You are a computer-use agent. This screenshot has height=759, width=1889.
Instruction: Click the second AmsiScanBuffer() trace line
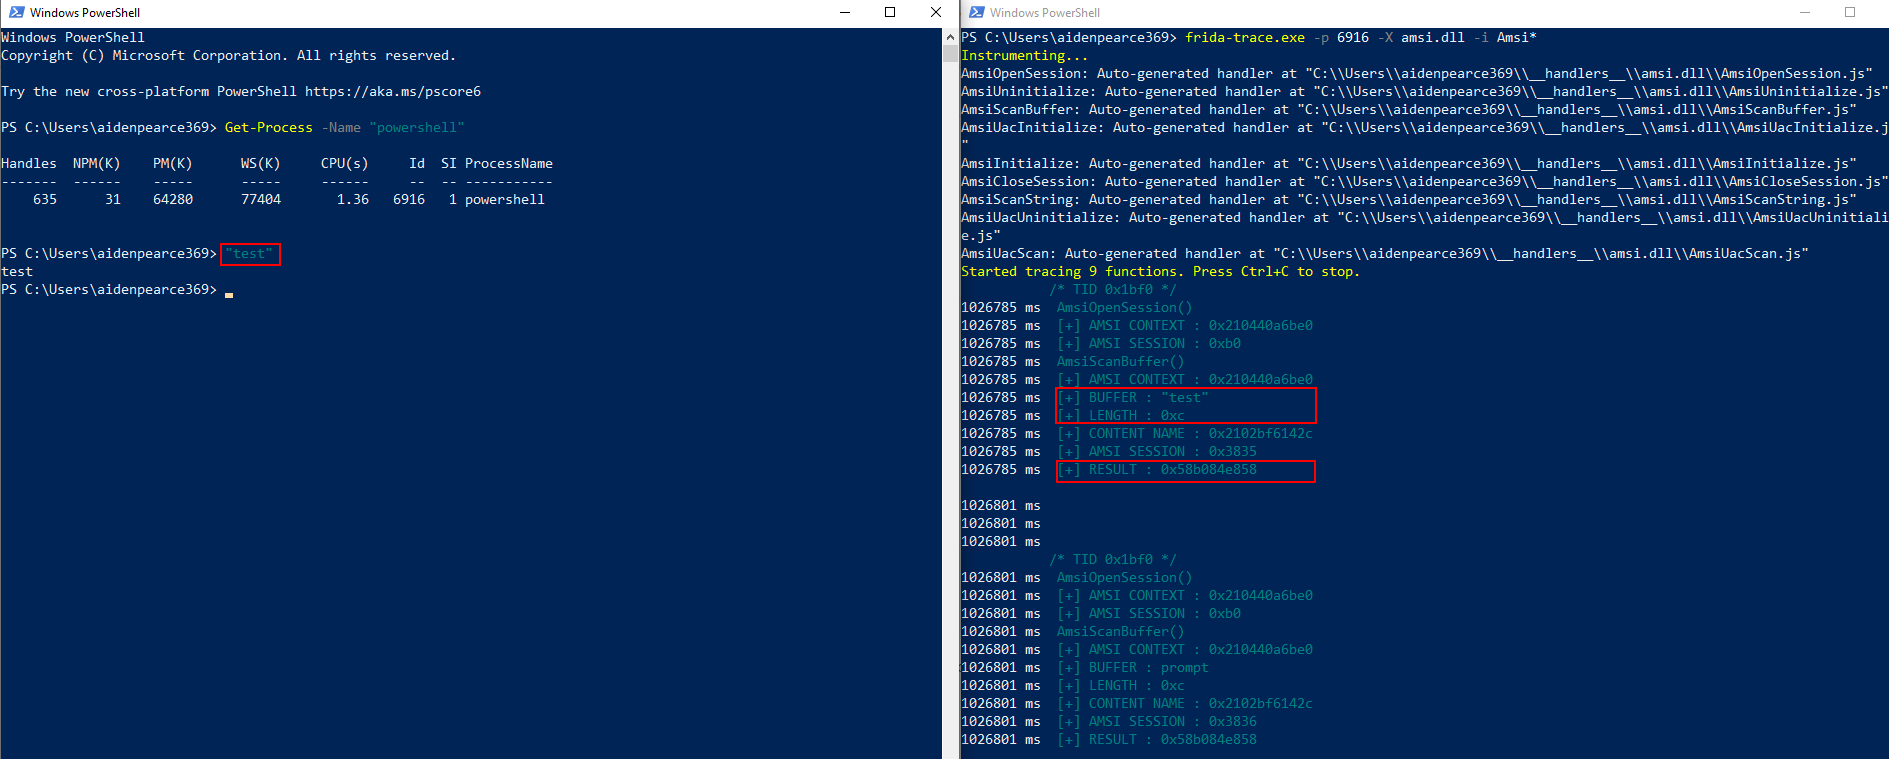[x=1121, y=631]
